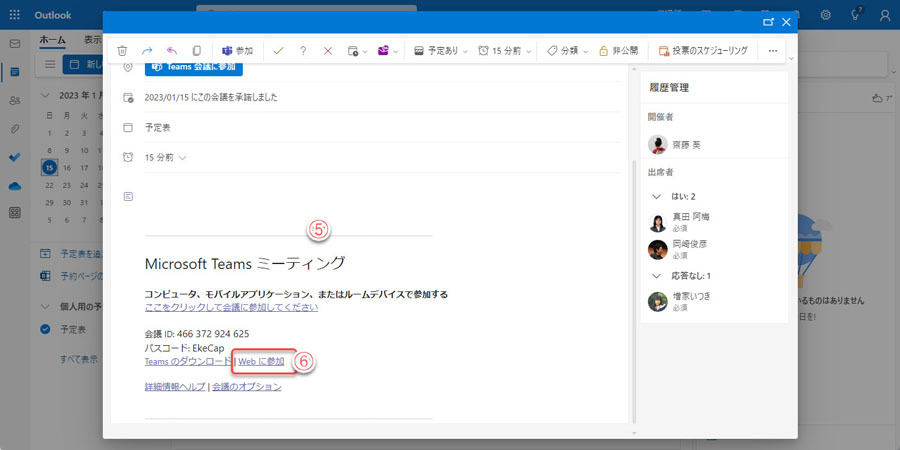Open the 15 分前 reminder dropdown in toolbar
Screen dimensions: 900x450
[505, 51]
